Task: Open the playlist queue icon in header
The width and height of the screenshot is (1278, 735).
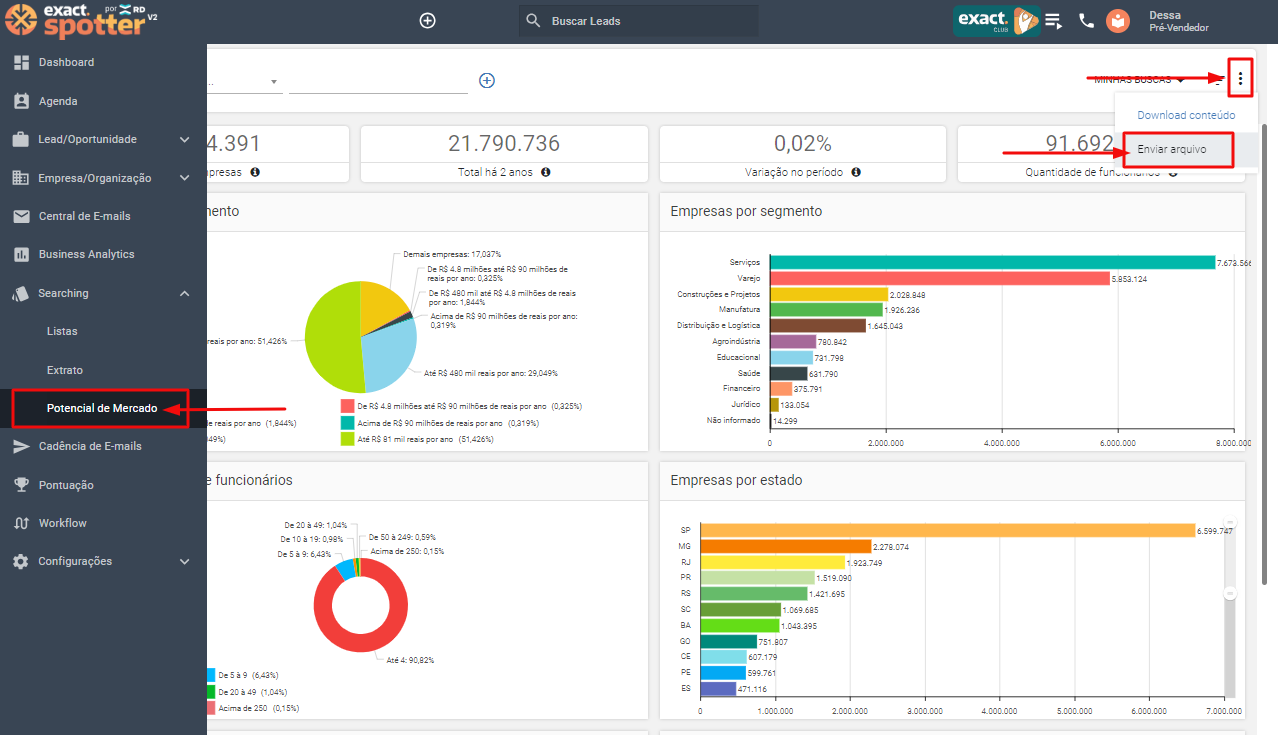Action: tap(1054, 20)
